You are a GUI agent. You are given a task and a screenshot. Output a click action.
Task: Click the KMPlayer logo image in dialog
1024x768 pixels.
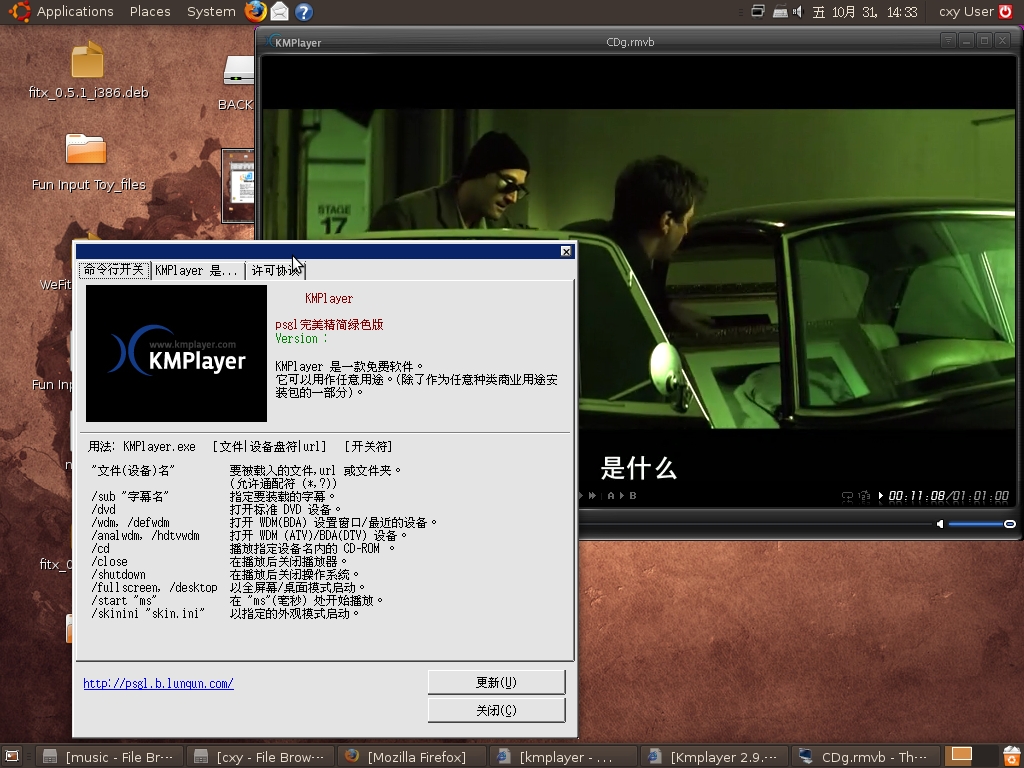[x=176, y=353]
